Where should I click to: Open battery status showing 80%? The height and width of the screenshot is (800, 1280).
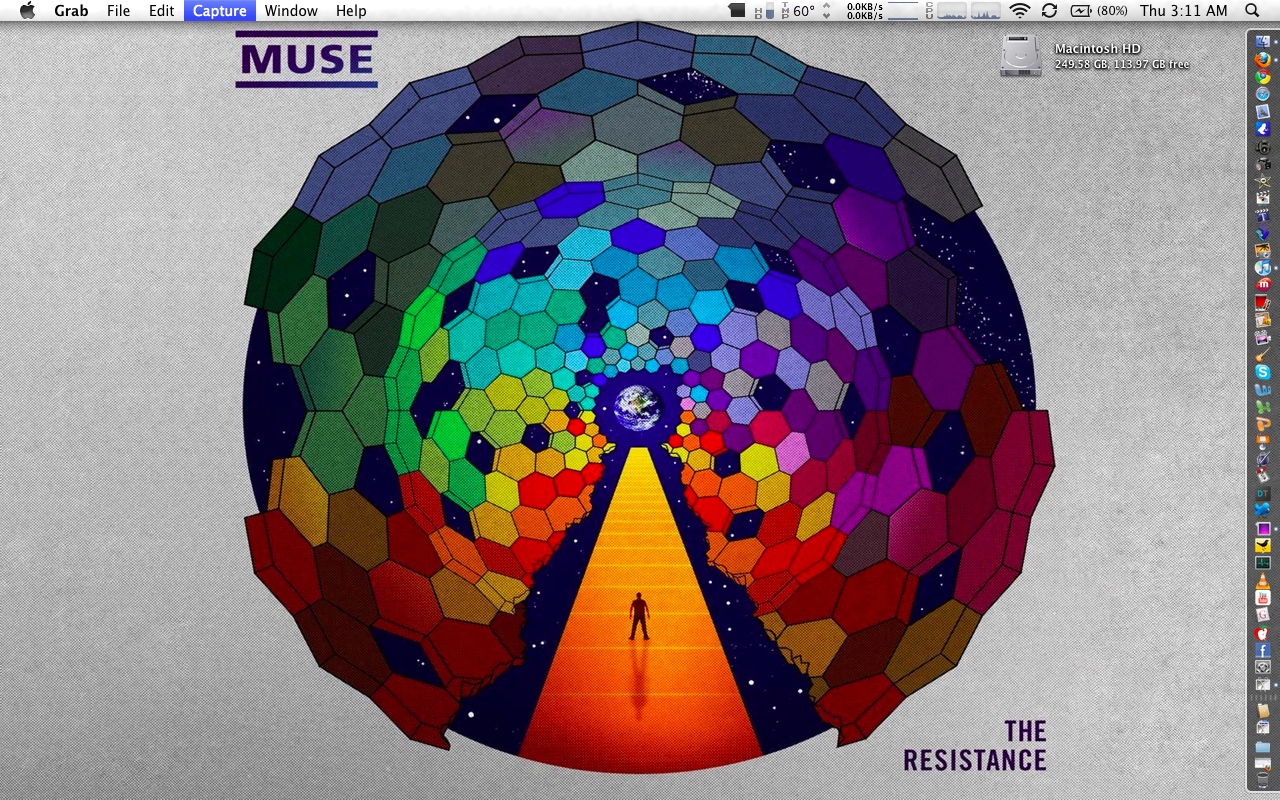tap(1098, 10)
